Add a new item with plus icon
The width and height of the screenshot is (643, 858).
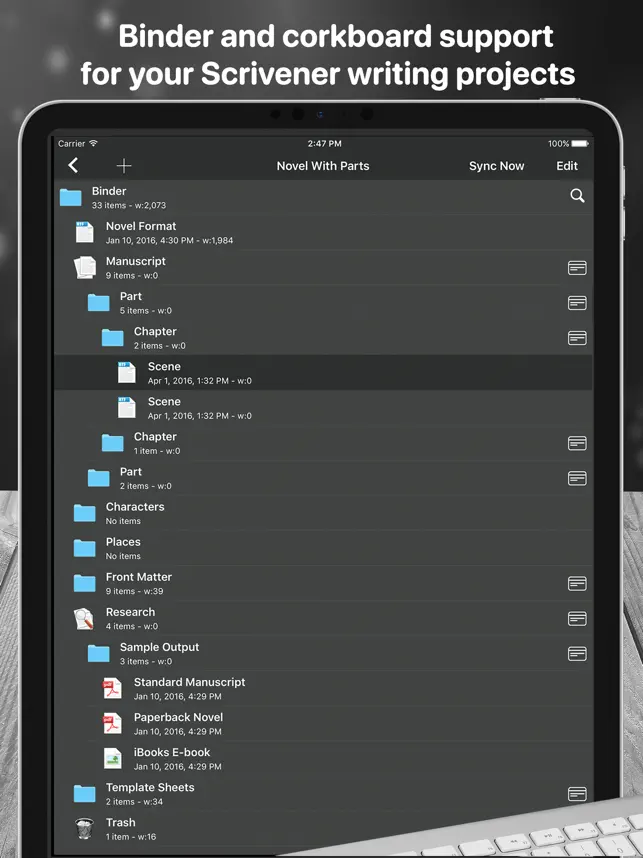tap(124, 166)
